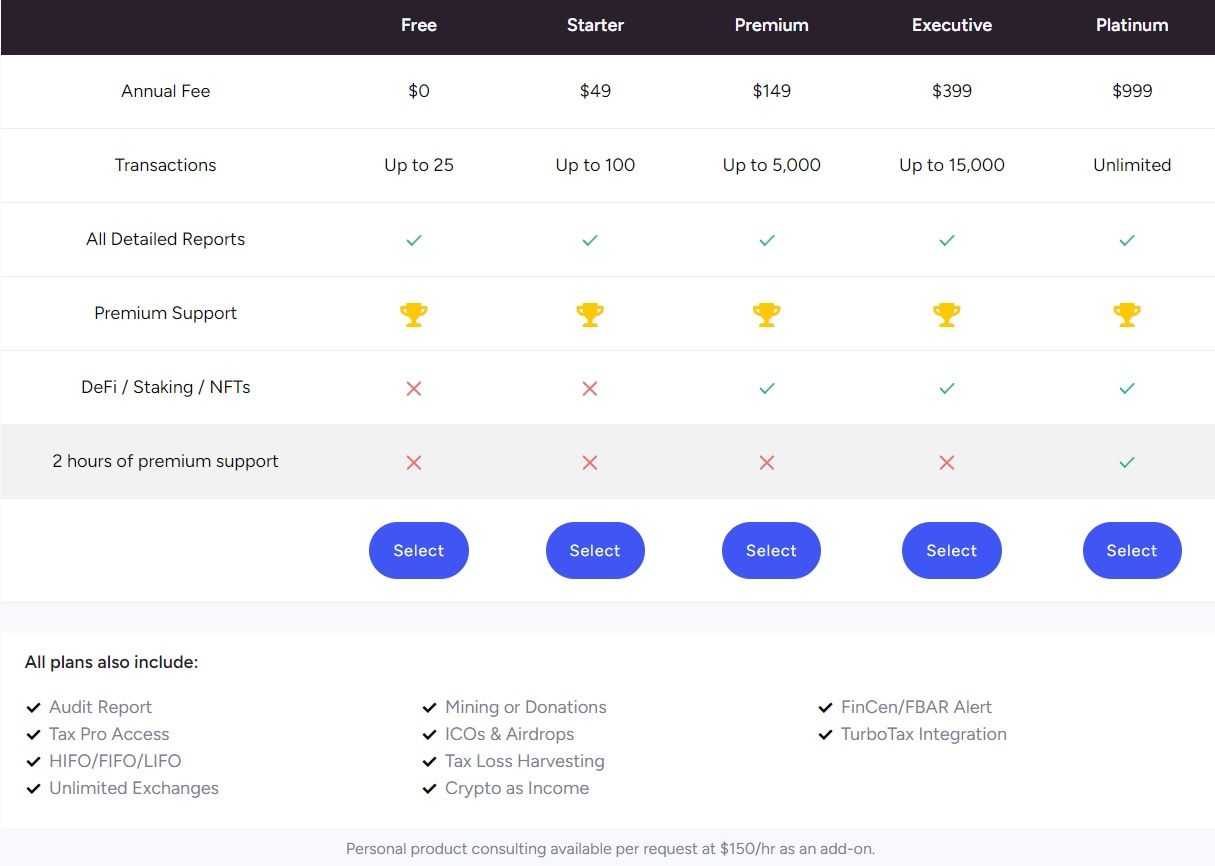Click the Premium column header
Screen dimensions: 1215x866
(x=771, y=25)
